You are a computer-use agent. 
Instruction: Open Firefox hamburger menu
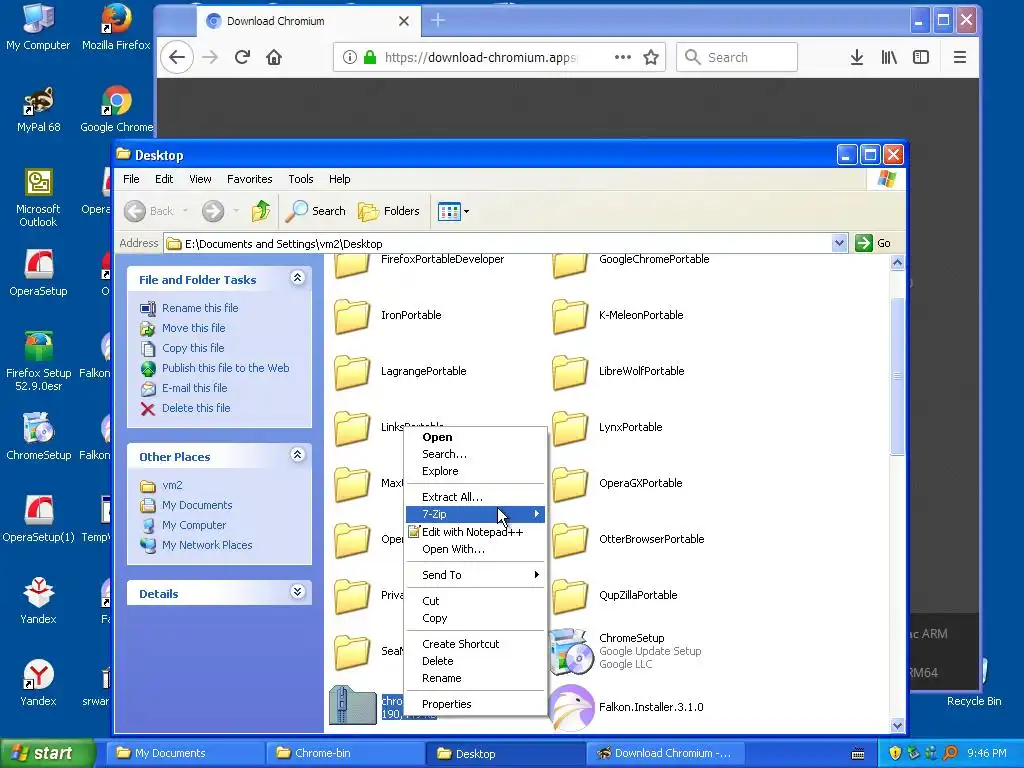click(x=959, y=57)
